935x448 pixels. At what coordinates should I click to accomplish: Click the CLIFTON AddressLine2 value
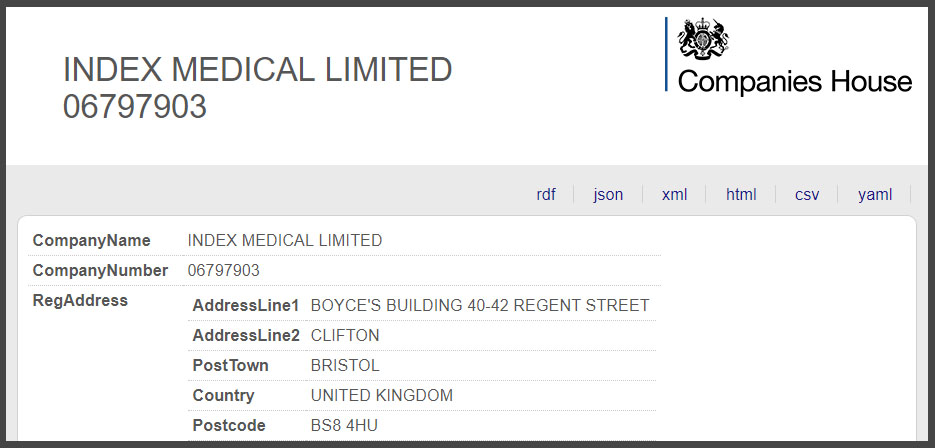click(345, 335)
